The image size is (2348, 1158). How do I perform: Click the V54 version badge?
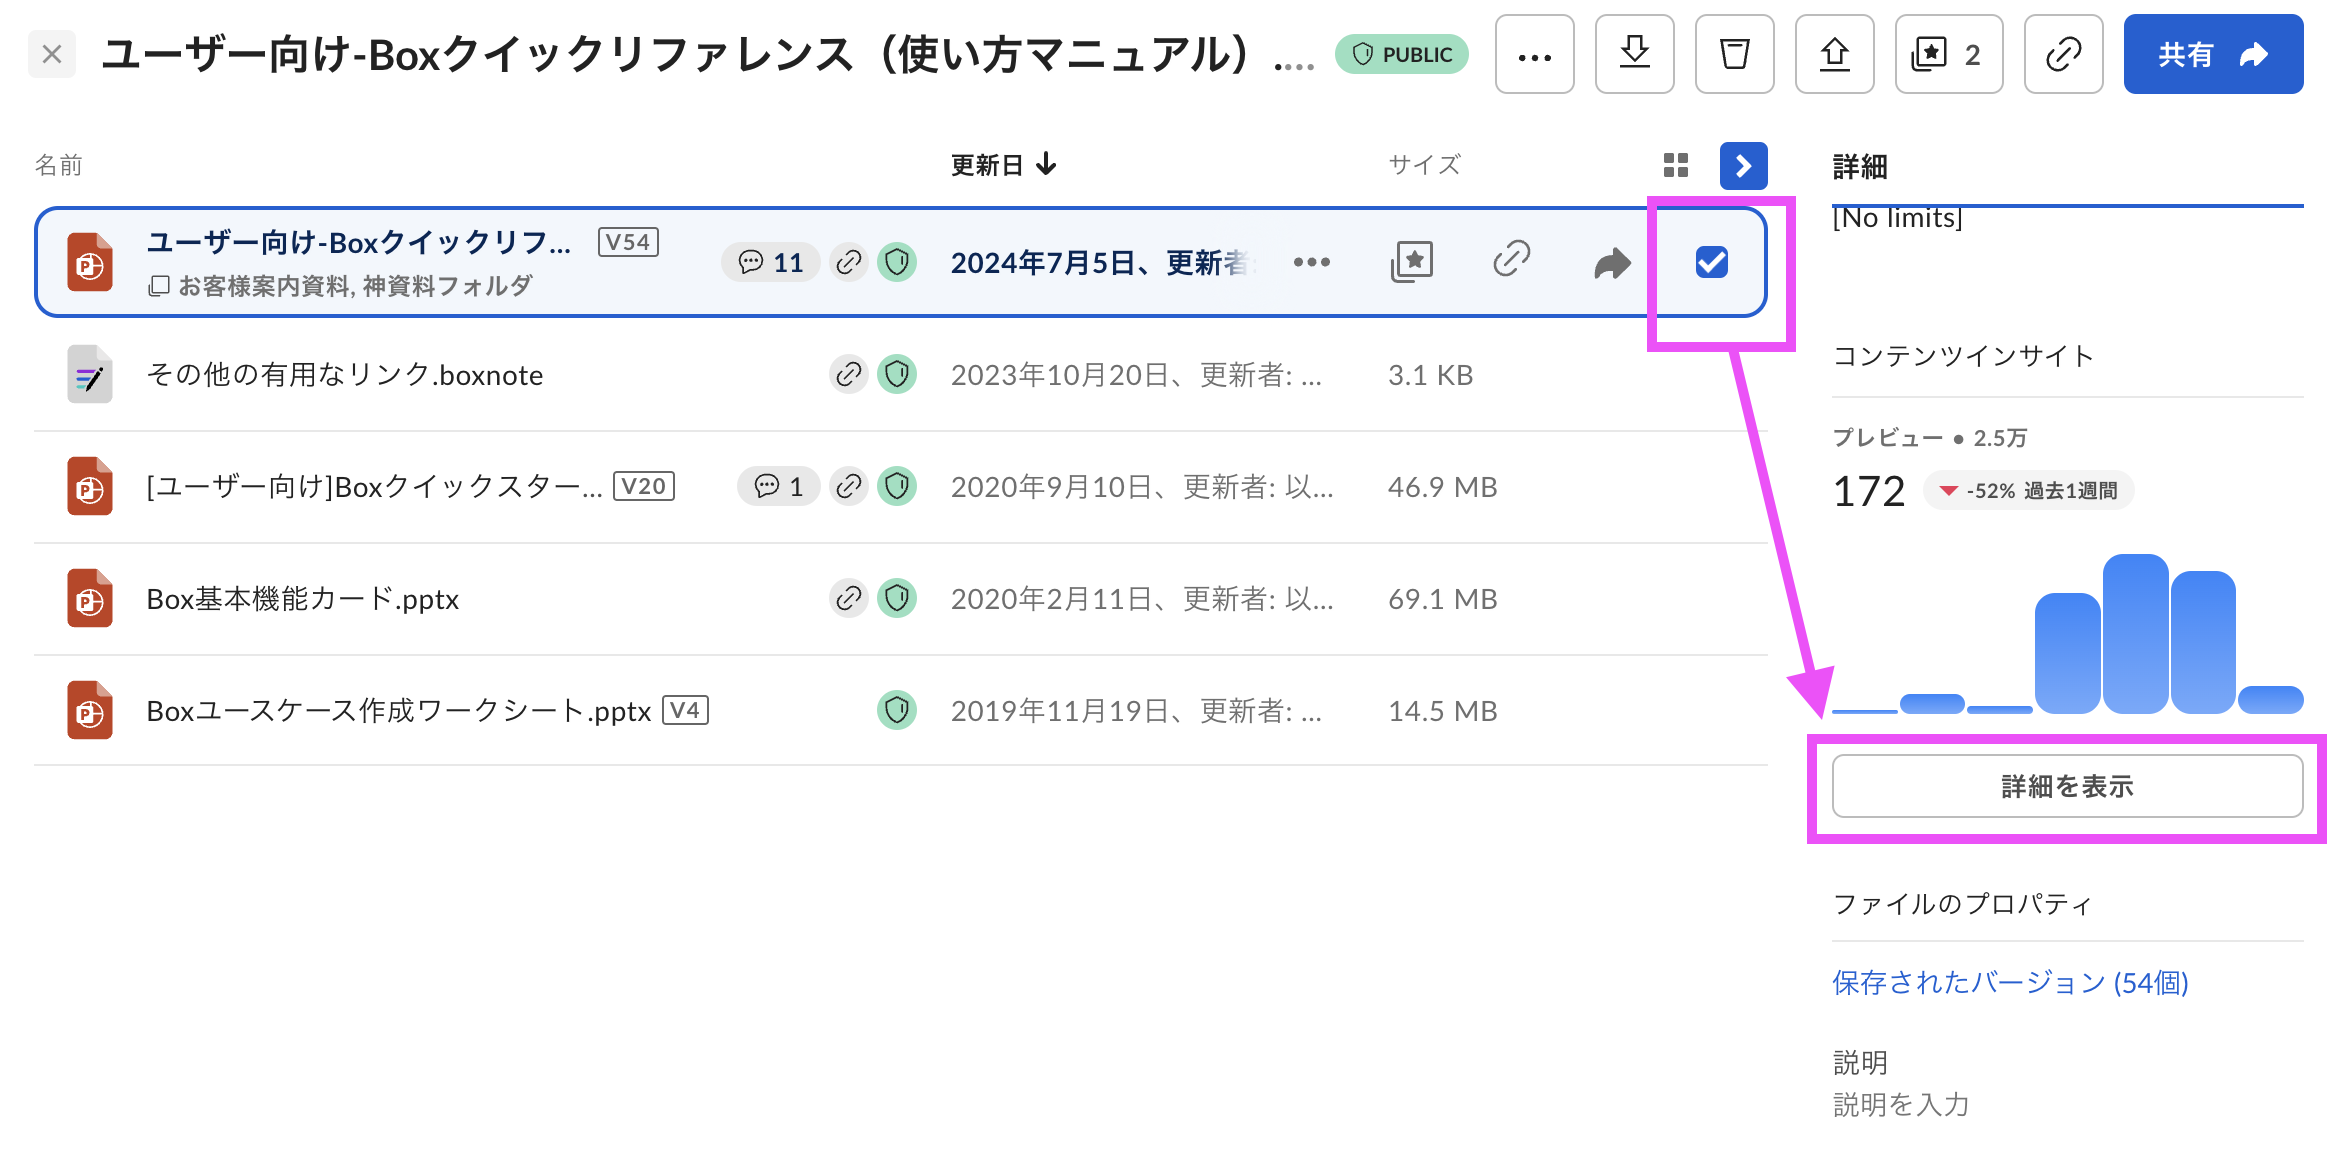pos(628,242)
